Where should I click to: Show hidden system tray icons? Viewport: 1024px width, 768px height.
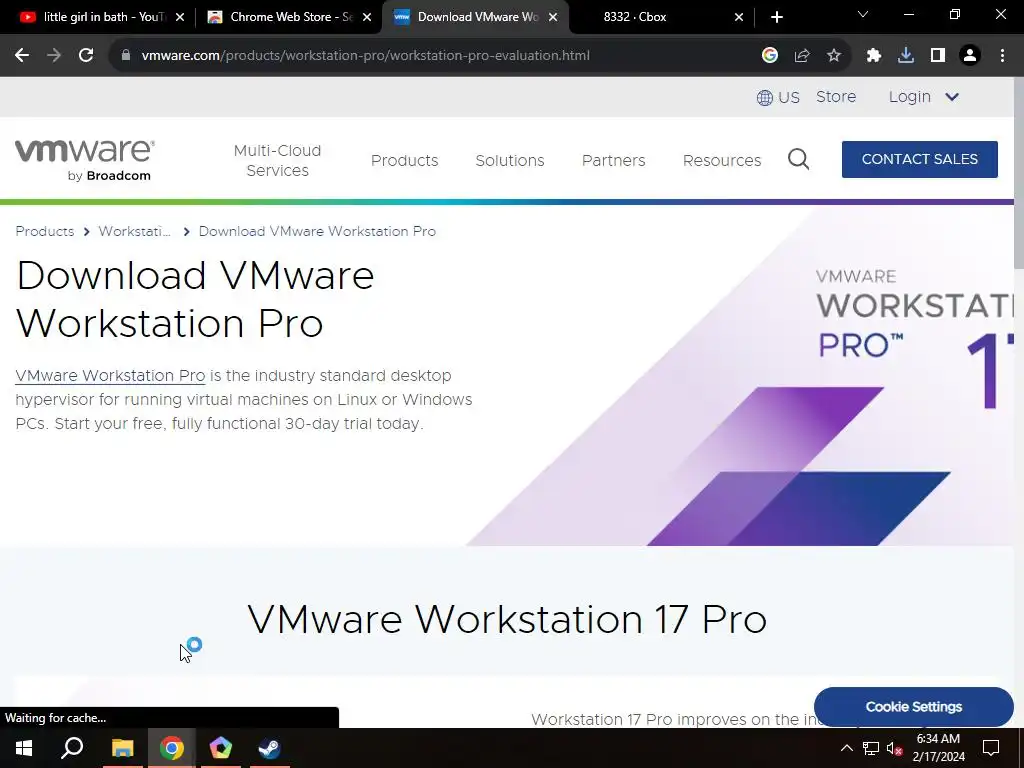coord(846,748)
